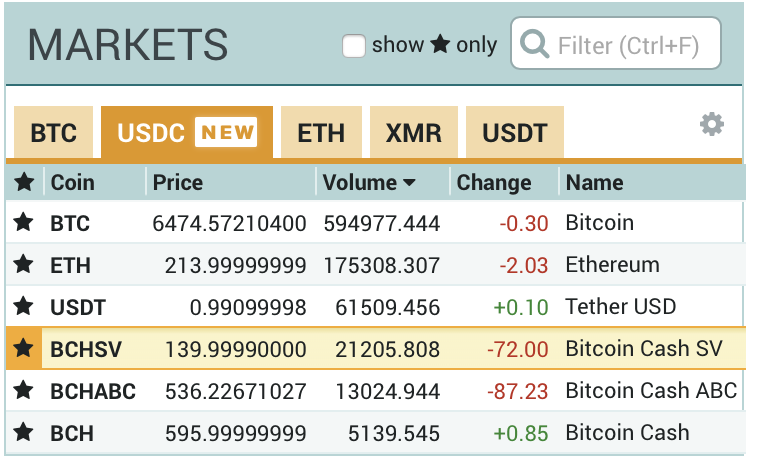Sort the table by Price column
Viewport: 758px width, 462px height.
[177, 183]
